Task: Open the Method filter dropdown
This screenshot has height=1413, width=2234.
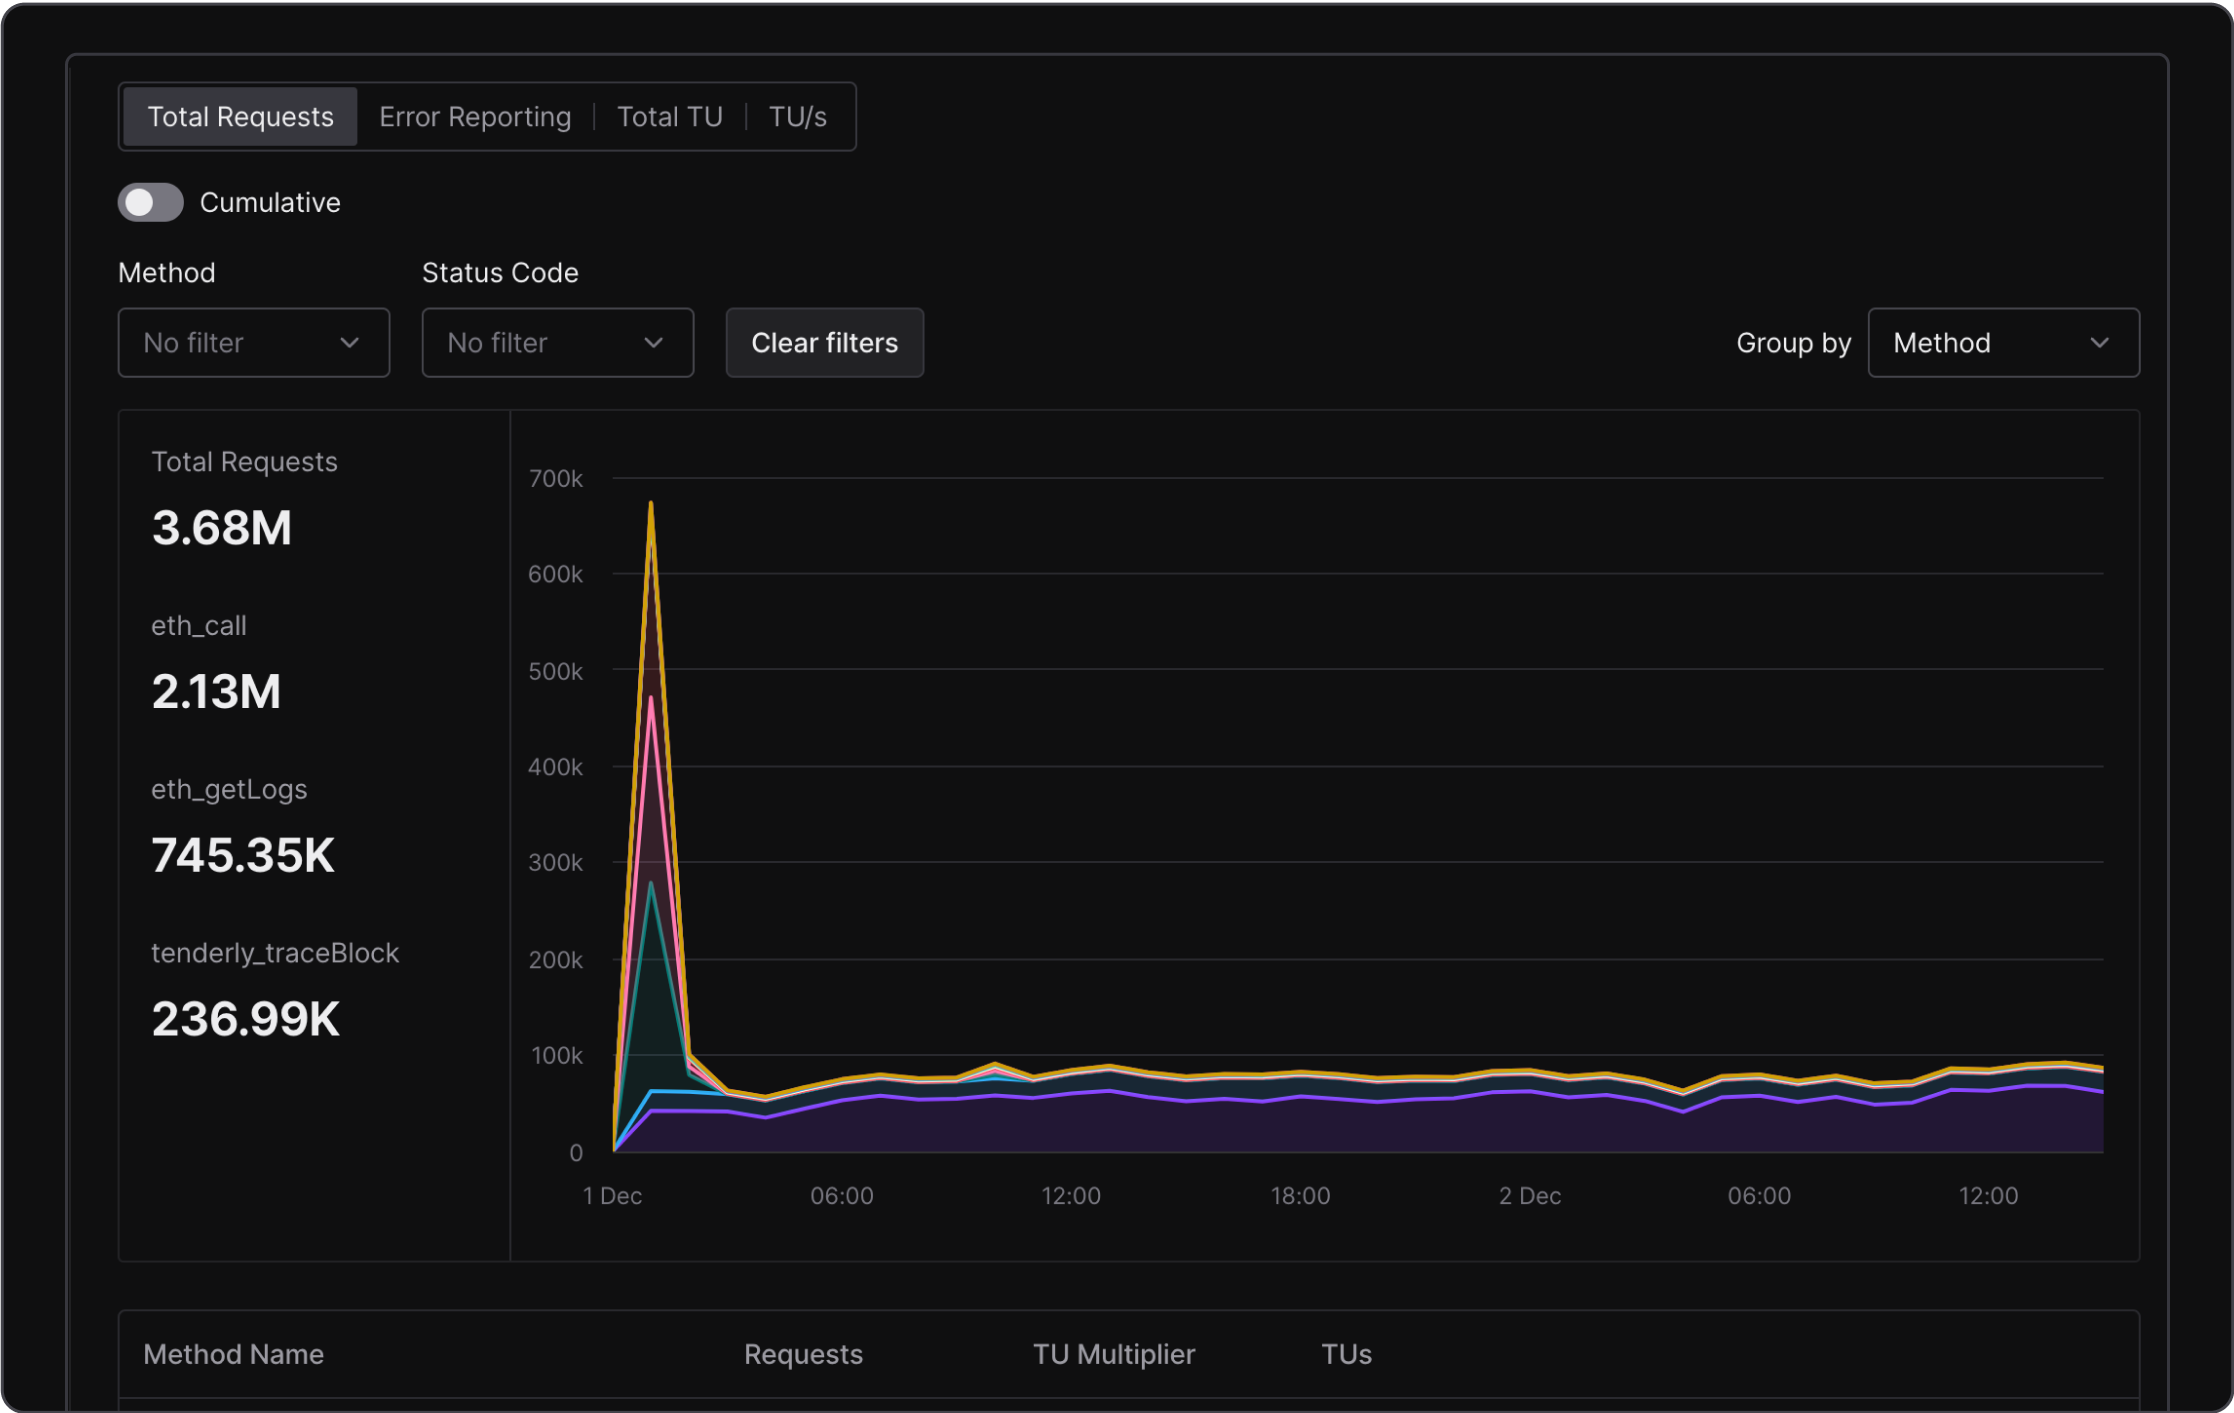Action: click(x=253, y=343)
